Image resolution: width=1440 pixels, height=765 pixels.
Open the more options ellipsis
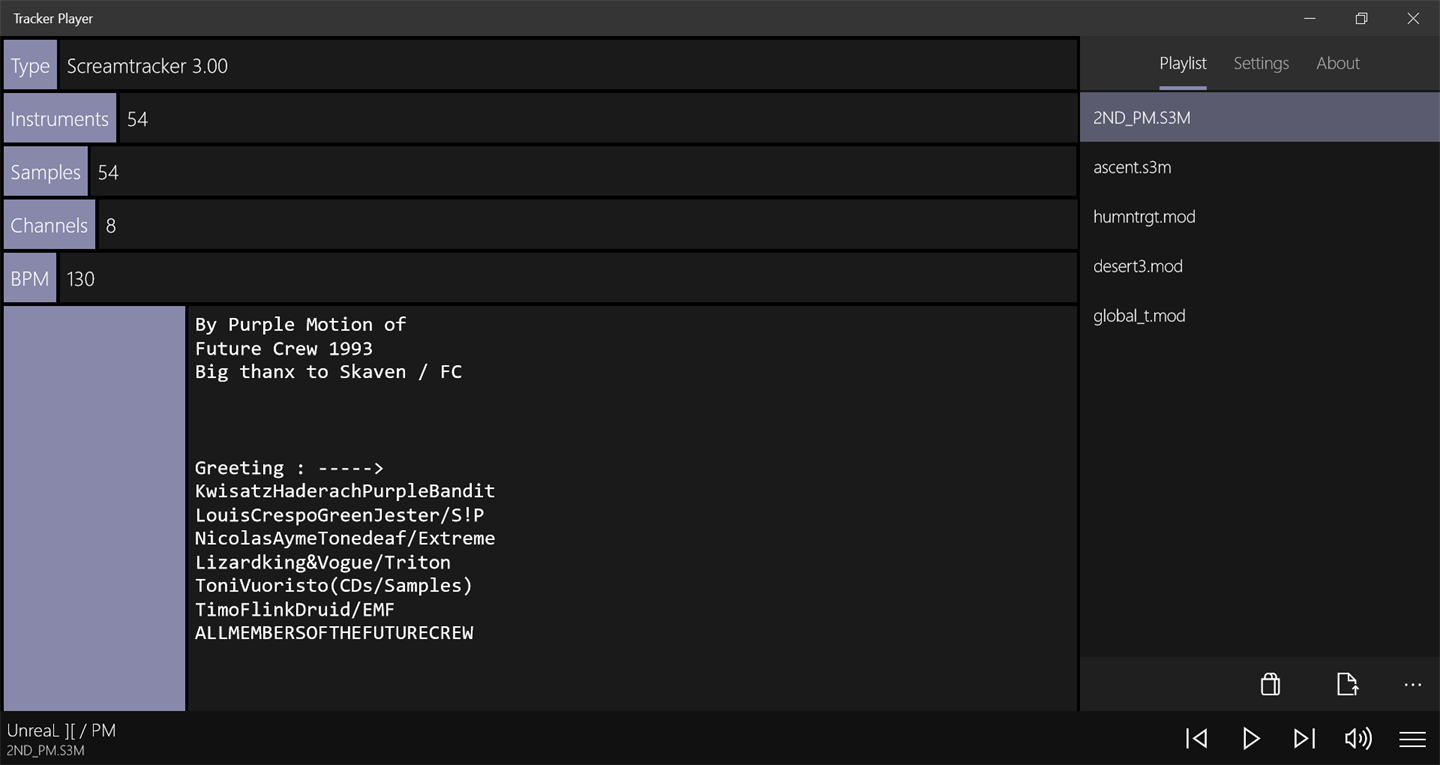tap(1412, 685)
